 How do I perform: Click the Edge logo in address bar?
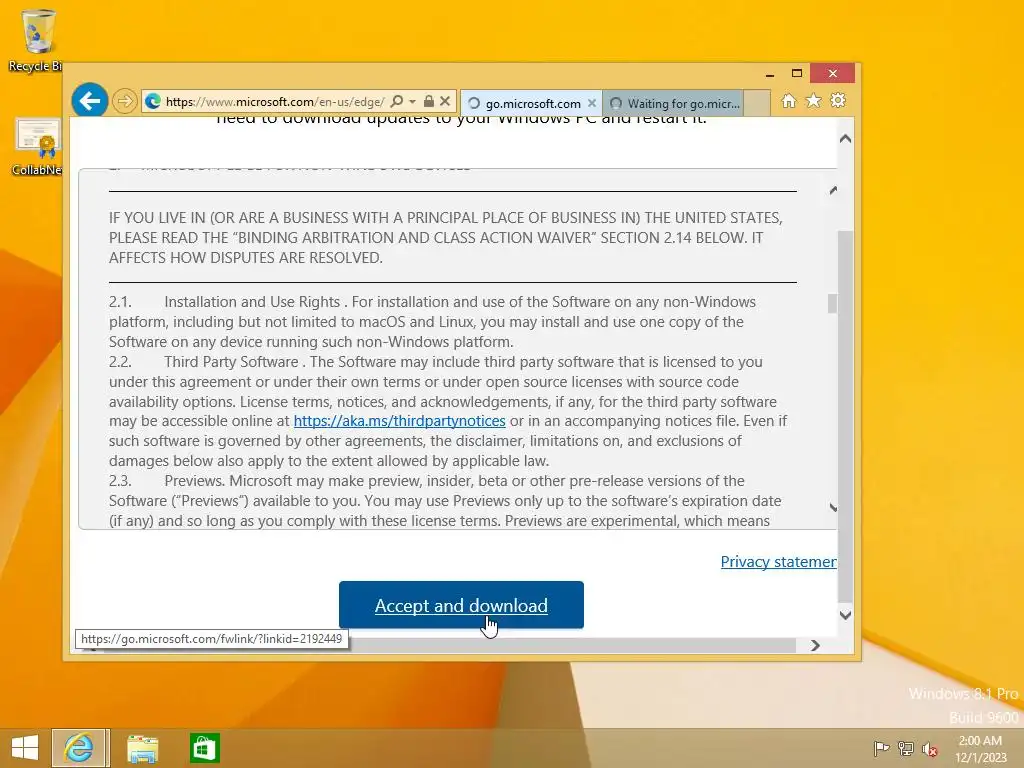tap(153, 101)
